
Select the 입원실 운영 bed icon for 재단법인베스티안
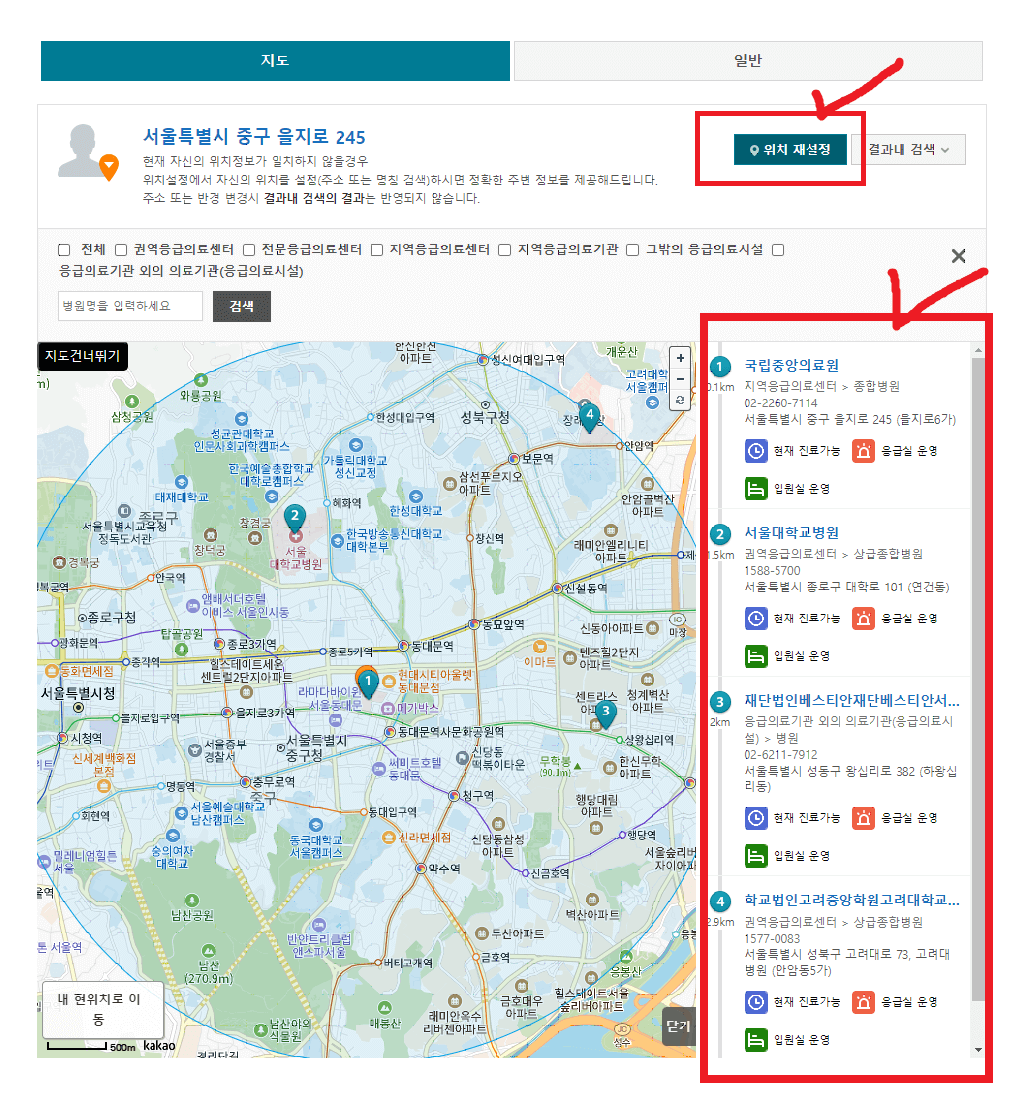(x=757, y=855)
